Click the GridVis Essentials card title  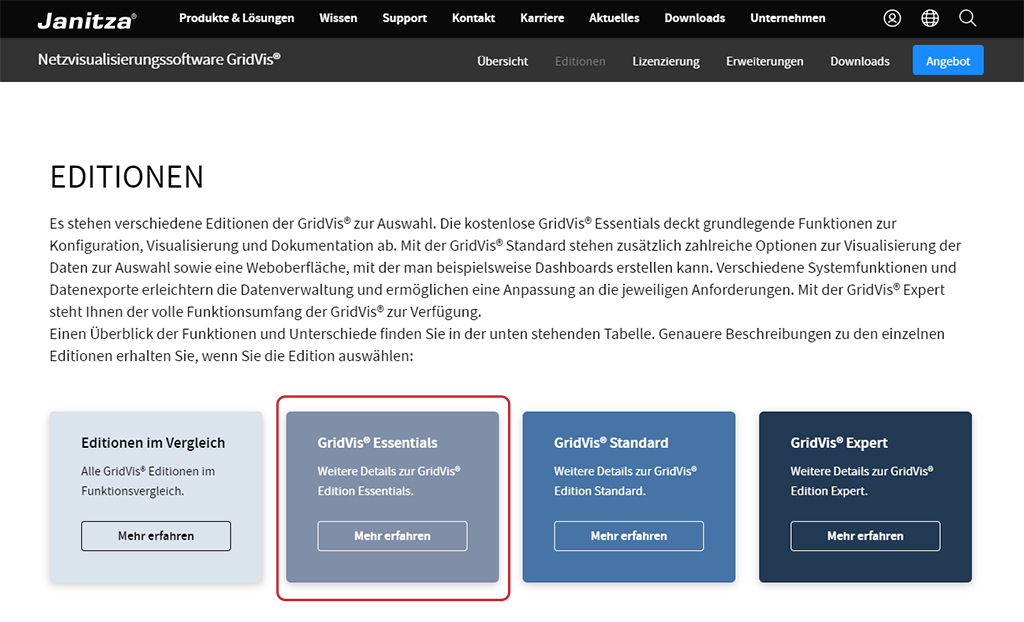pos(377,443)
